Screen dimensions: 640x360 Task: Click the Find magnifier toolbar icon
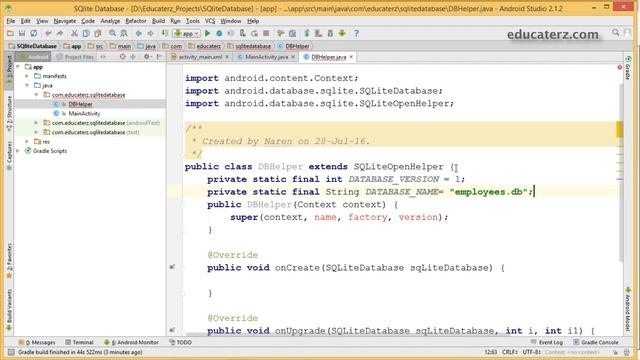112,33
